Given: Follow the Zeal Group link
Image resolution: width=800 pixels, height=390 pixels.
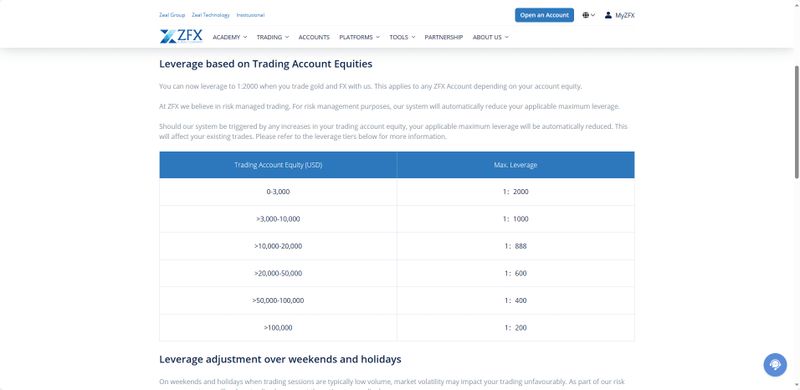Looking at the screenshot, I should [x=172, y=15].
